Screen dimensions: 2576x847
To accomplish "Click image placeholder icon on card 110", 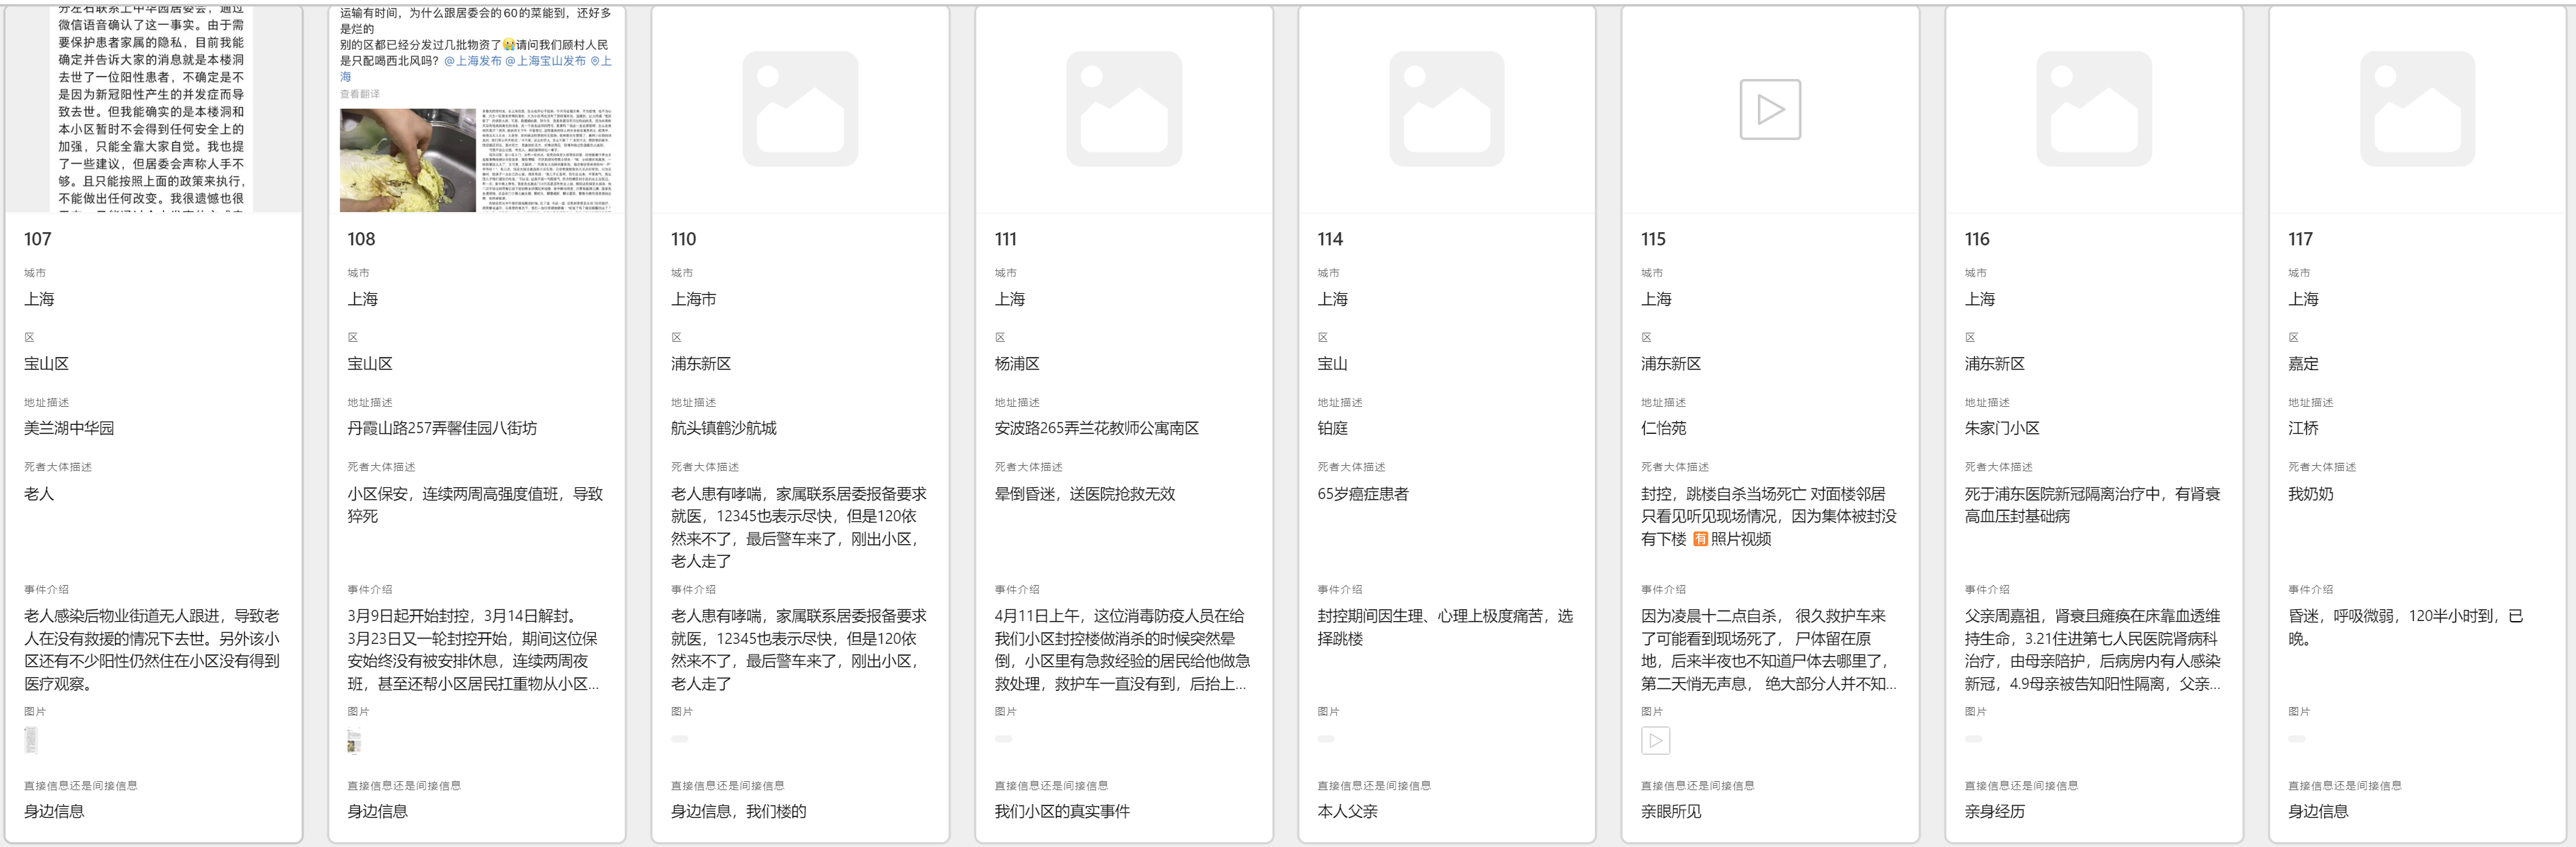I will click(x=800, y=109).
